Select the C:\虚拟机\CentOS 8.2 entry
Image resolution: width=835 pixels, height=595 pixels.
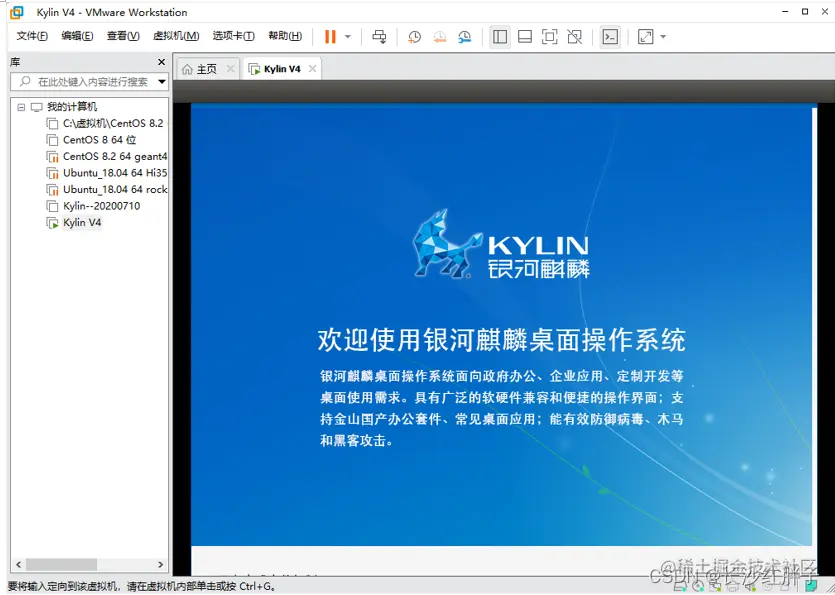[x=113, y=123]
